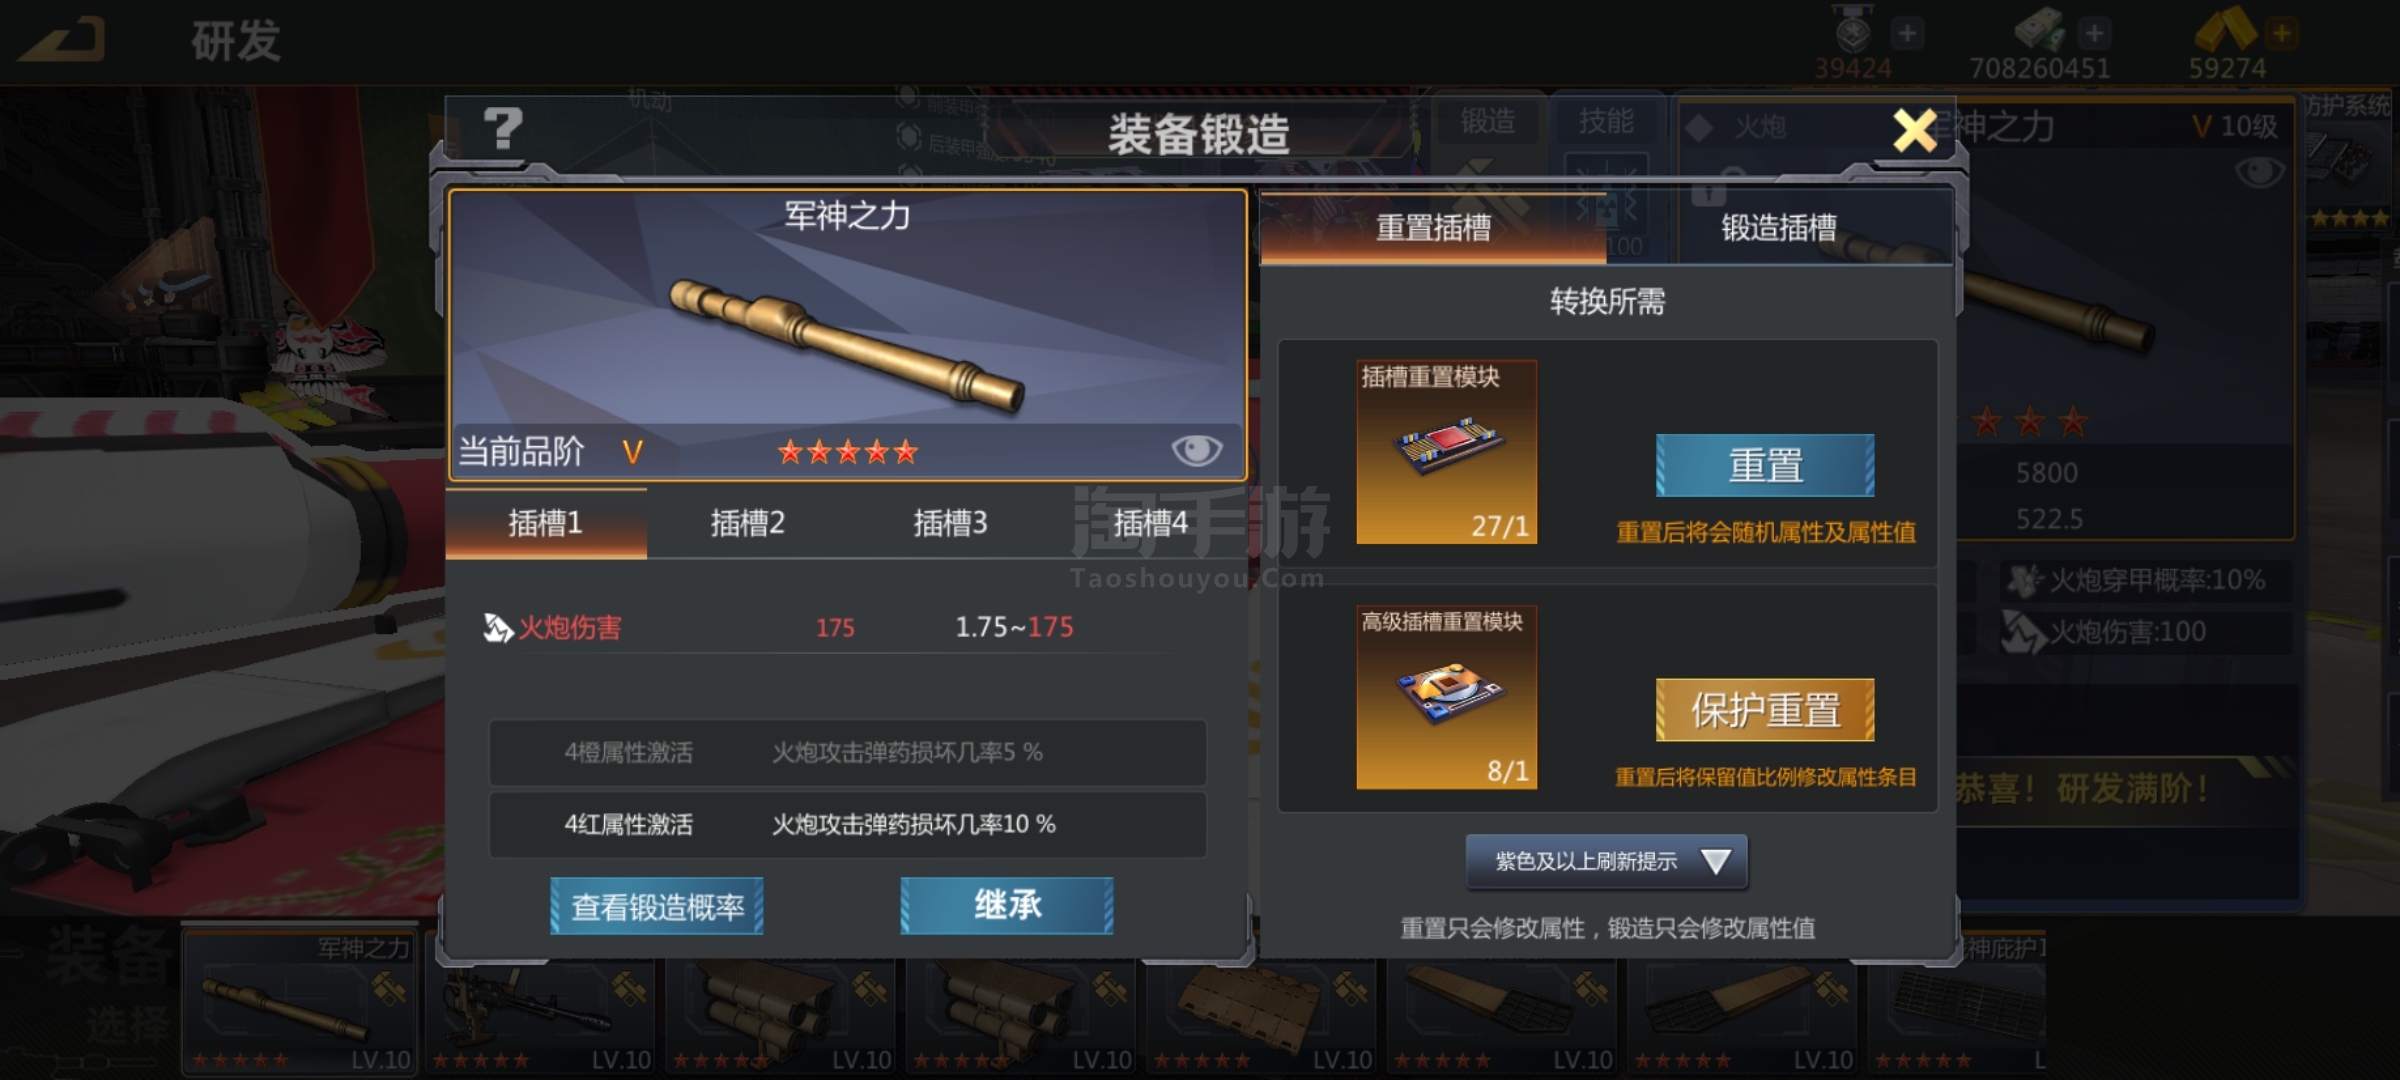Click the 插槽重置模块 item icon
The image size is (2400, 1080).
tap(1446, 452)
